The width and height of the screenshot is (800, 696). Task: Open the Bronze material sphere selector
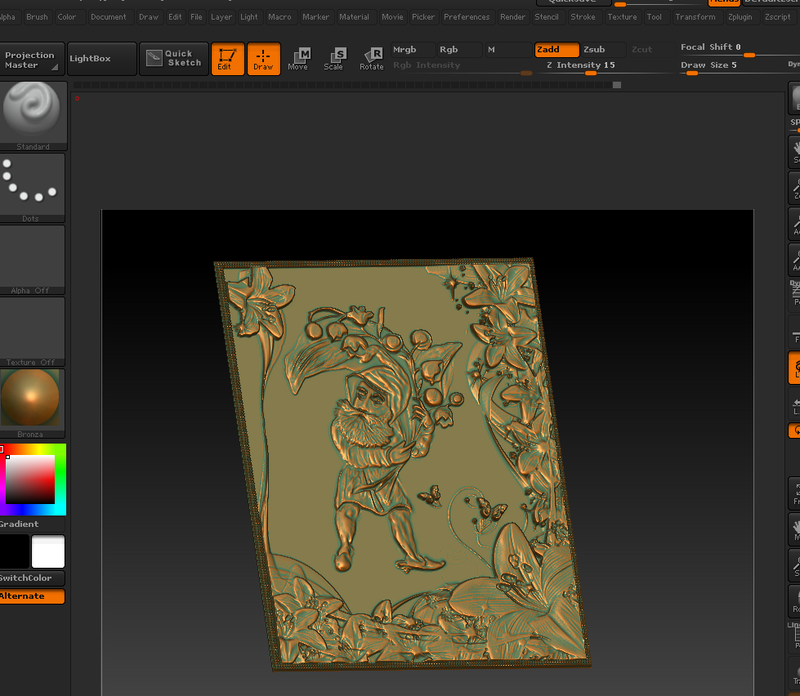pos(32,404)
